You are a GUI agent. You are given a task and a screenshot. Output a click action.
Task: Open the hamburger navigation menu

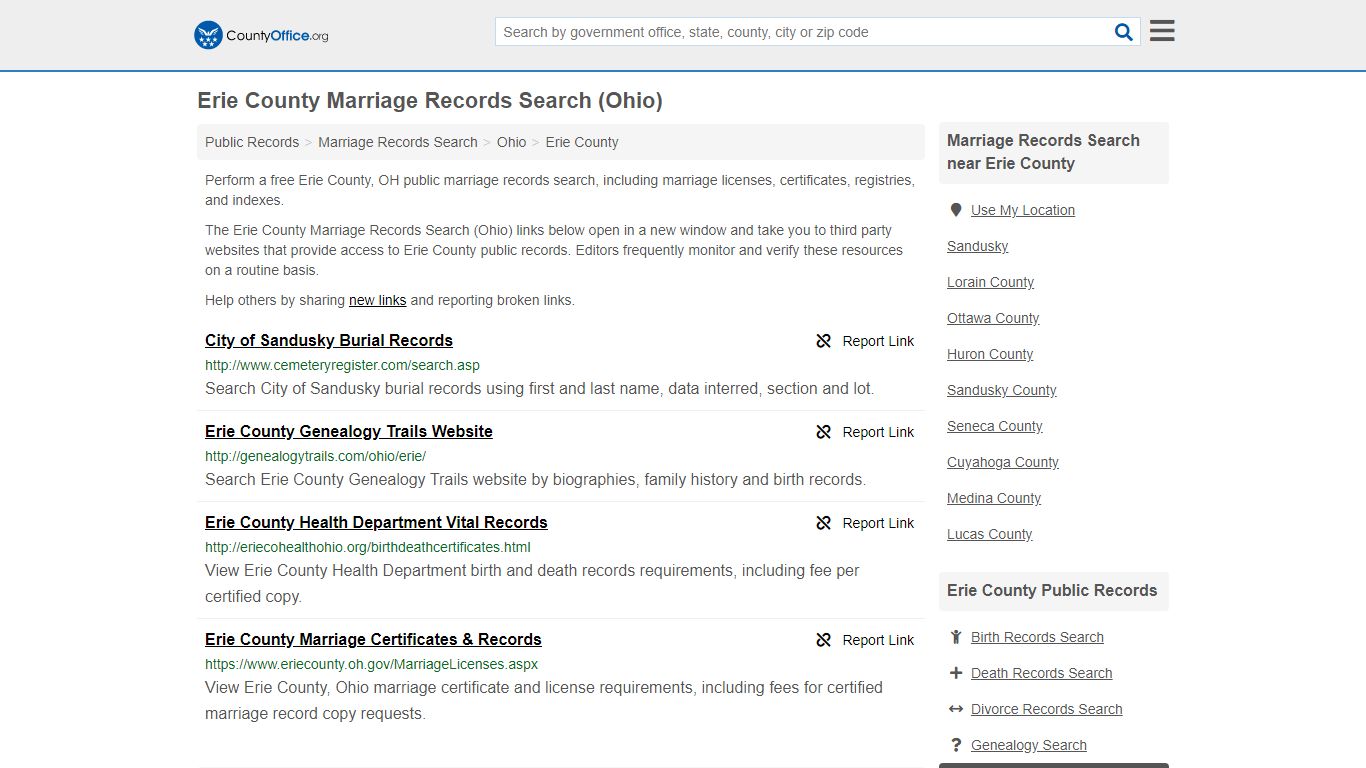point(1161,30)
